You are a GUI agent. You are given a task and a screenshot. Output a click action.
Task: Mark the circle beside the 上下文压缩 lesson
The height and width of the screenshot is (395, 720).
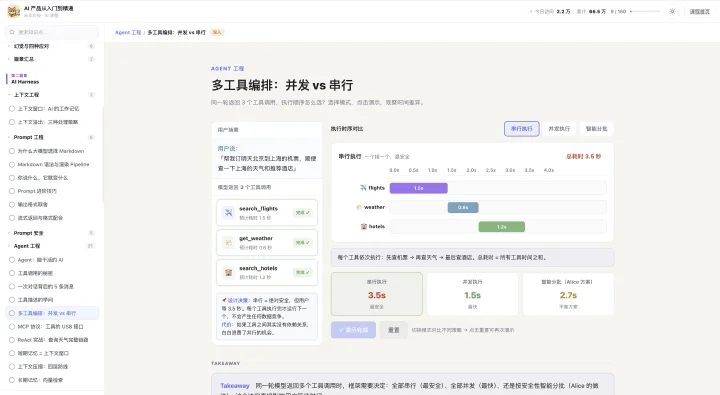pos(12,367)
